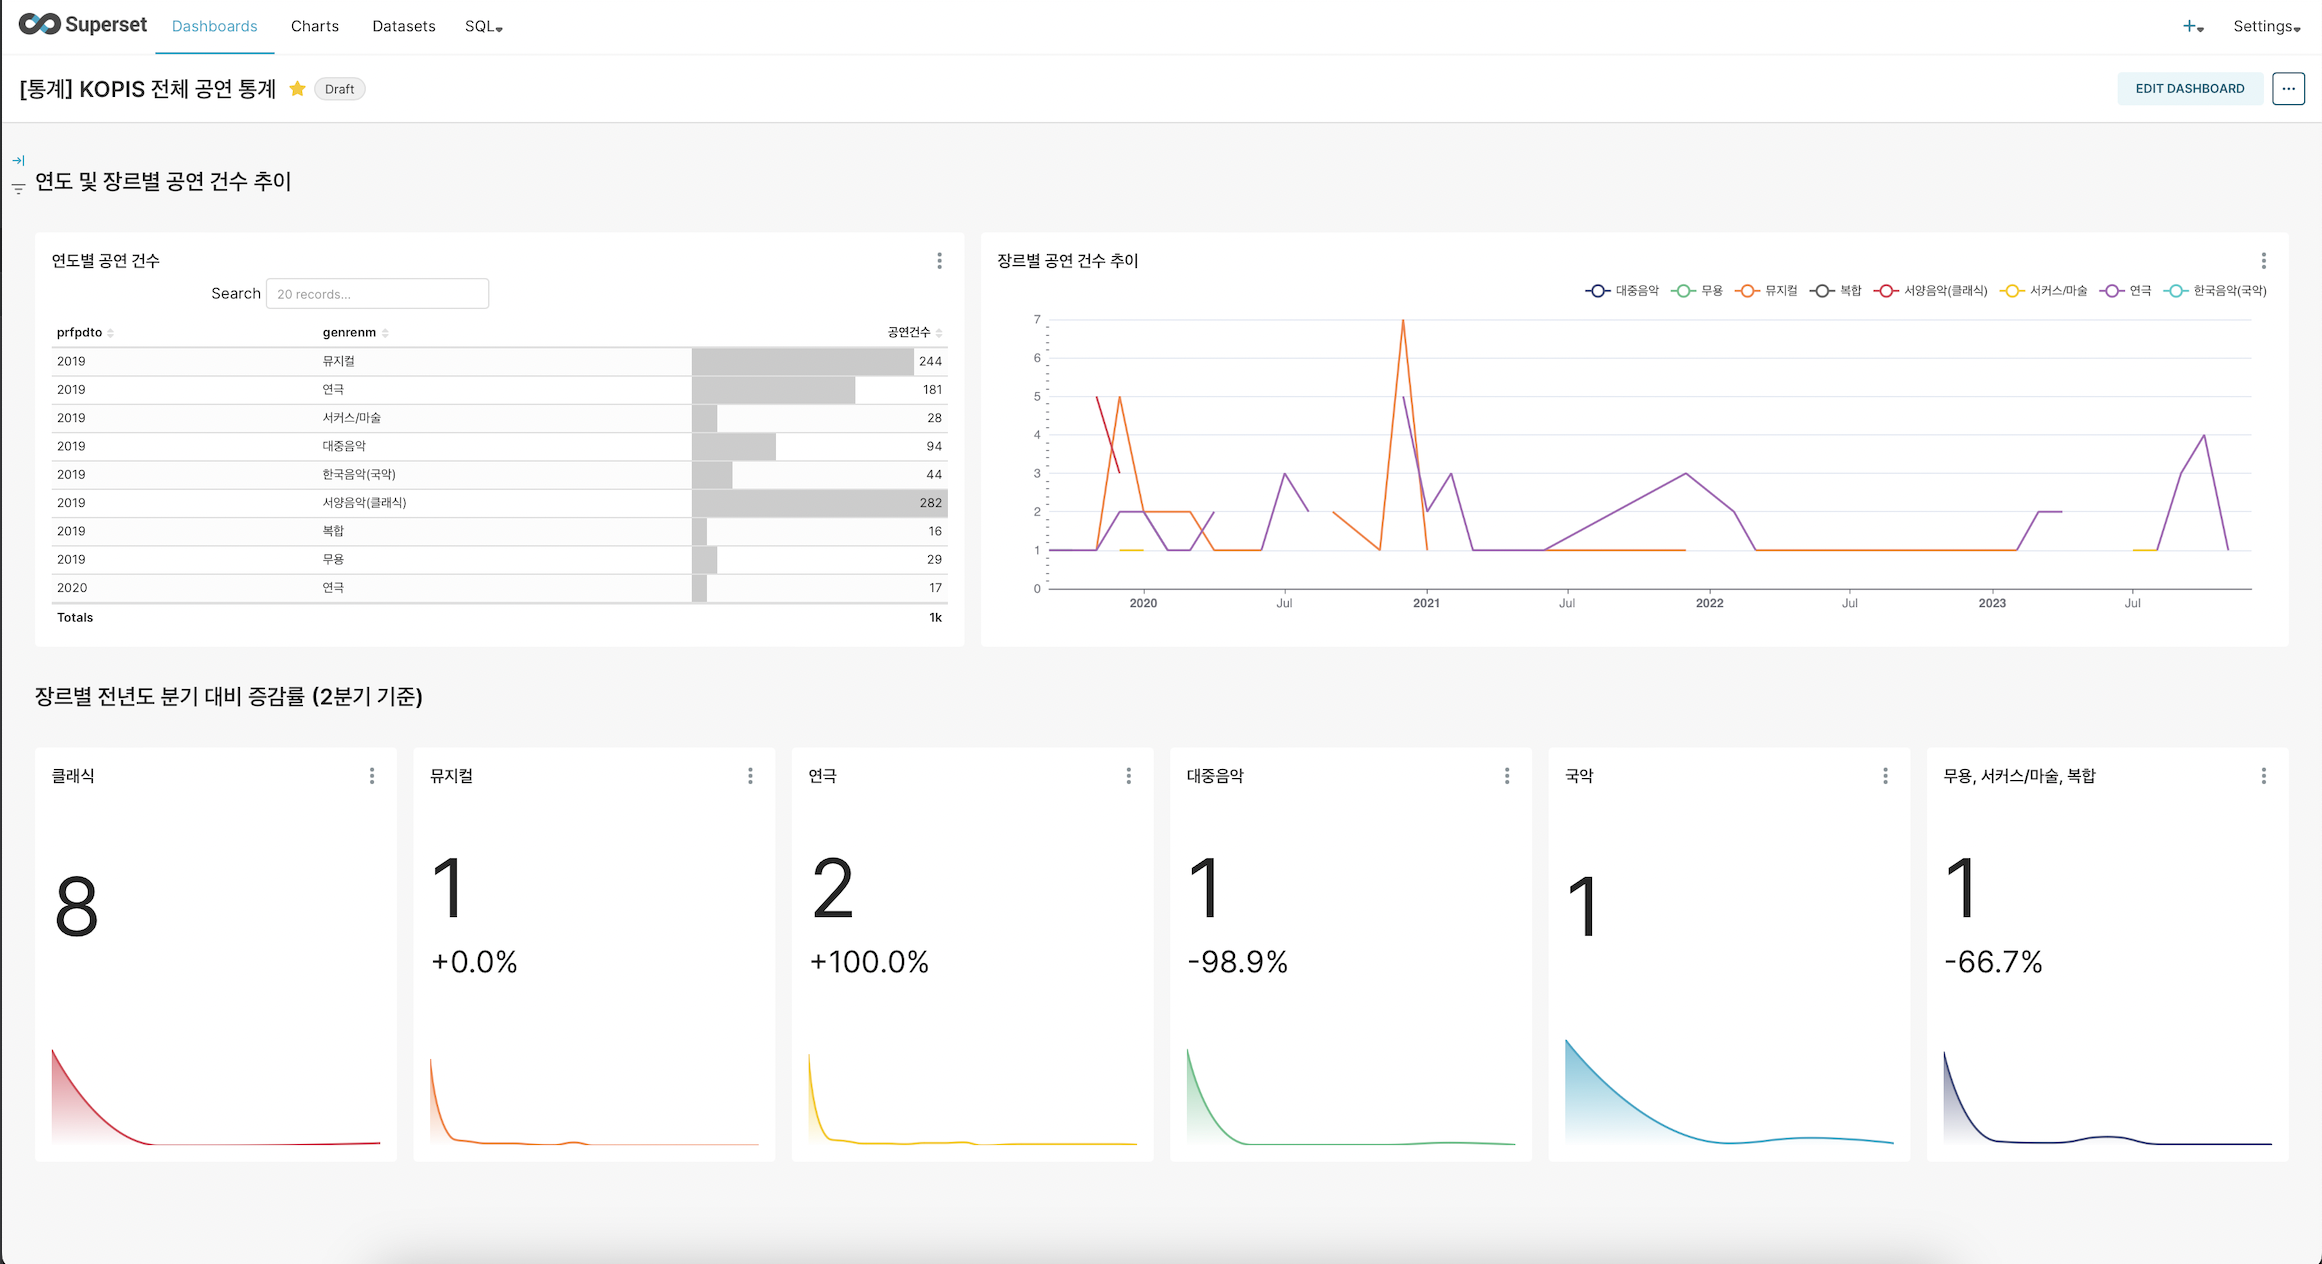Click the -66.7% change figure
The height and width of the screenshot is (1264, 2322).
click(x=1993, y=962)
